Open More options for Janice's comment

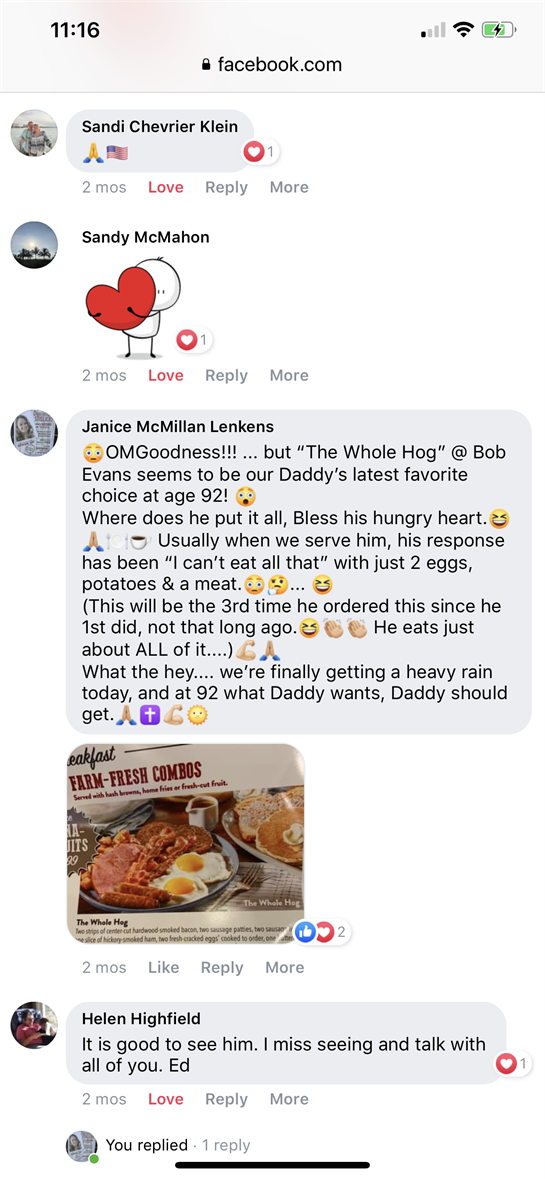284,968
